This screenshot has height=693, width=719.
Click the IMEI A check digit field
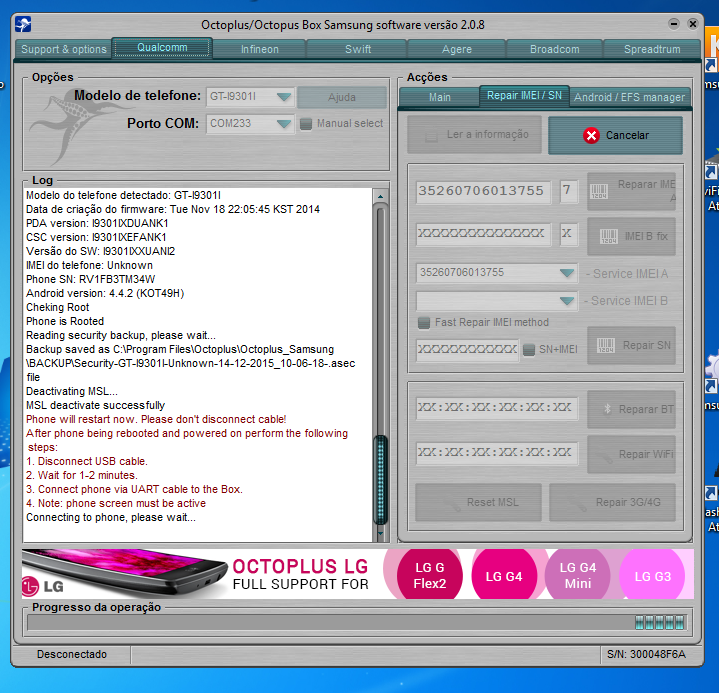point(569,191)
